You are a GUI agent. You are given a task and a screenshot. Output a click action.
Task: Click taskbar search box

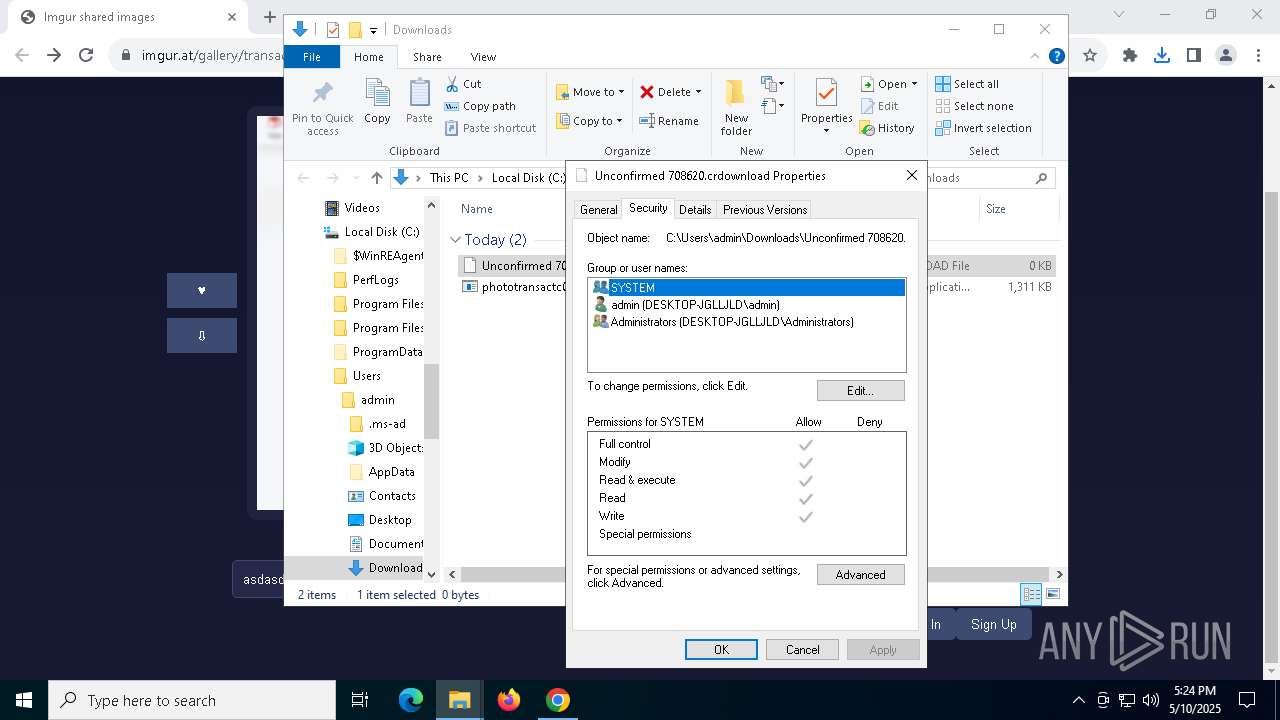192,700
